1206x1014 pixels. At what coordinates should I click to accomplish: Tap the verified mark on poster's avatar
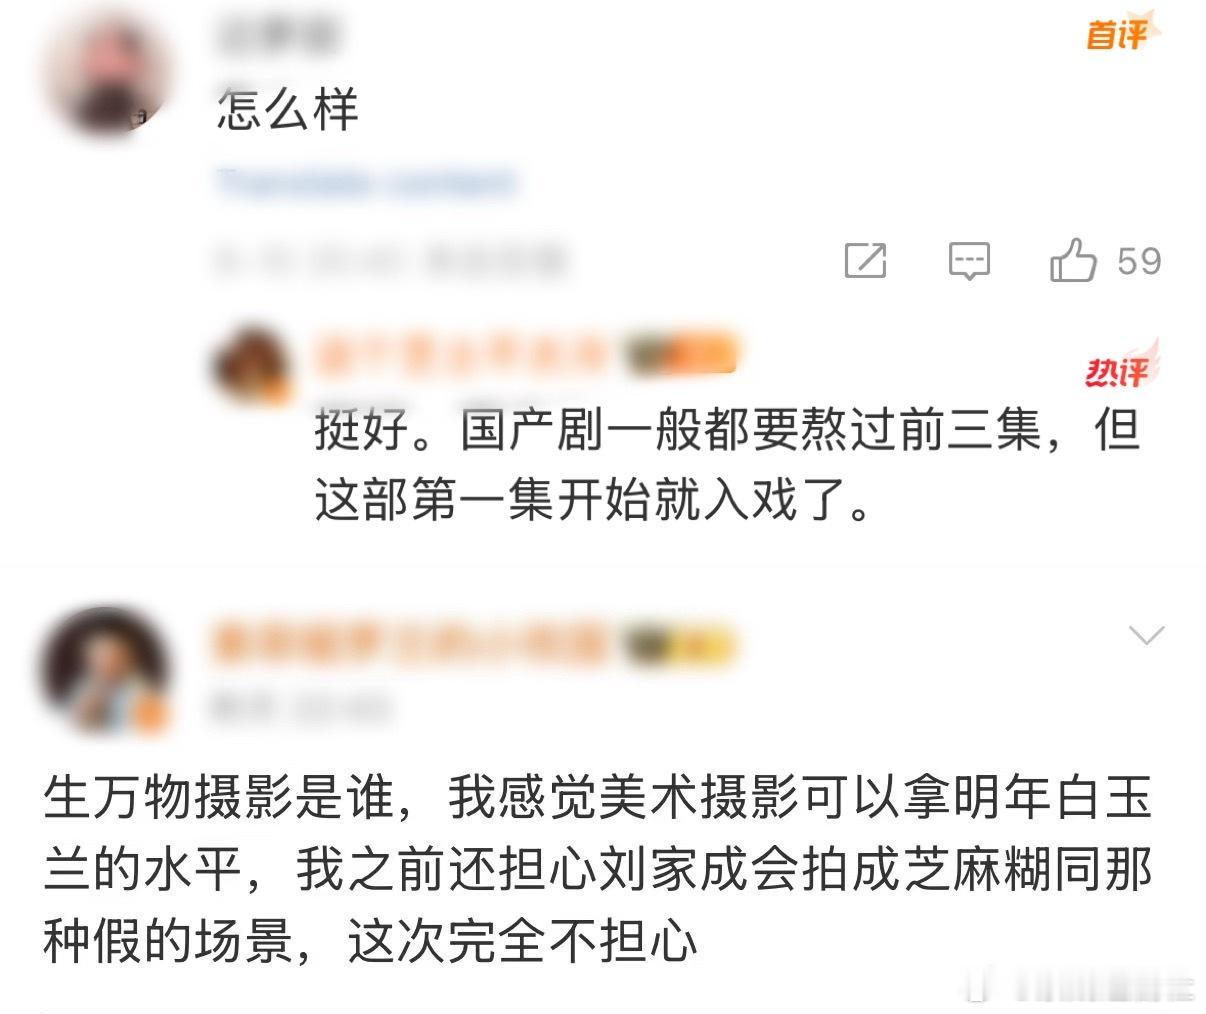(x=150, y=715)
